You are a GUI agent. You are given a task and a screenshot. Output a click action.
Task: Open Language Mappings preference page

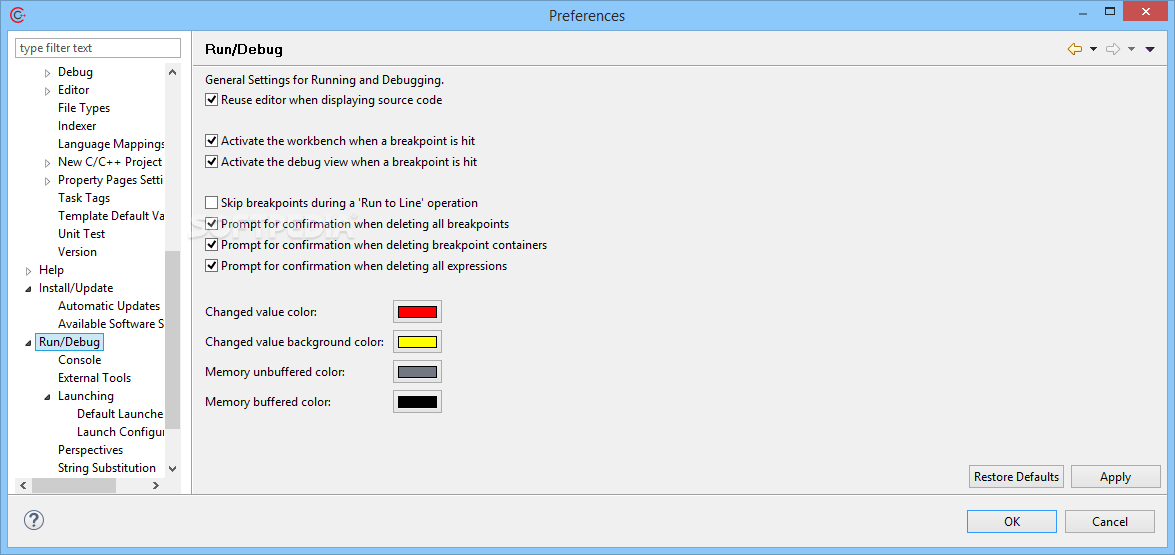pyautogui.click(x=111, y=144)
